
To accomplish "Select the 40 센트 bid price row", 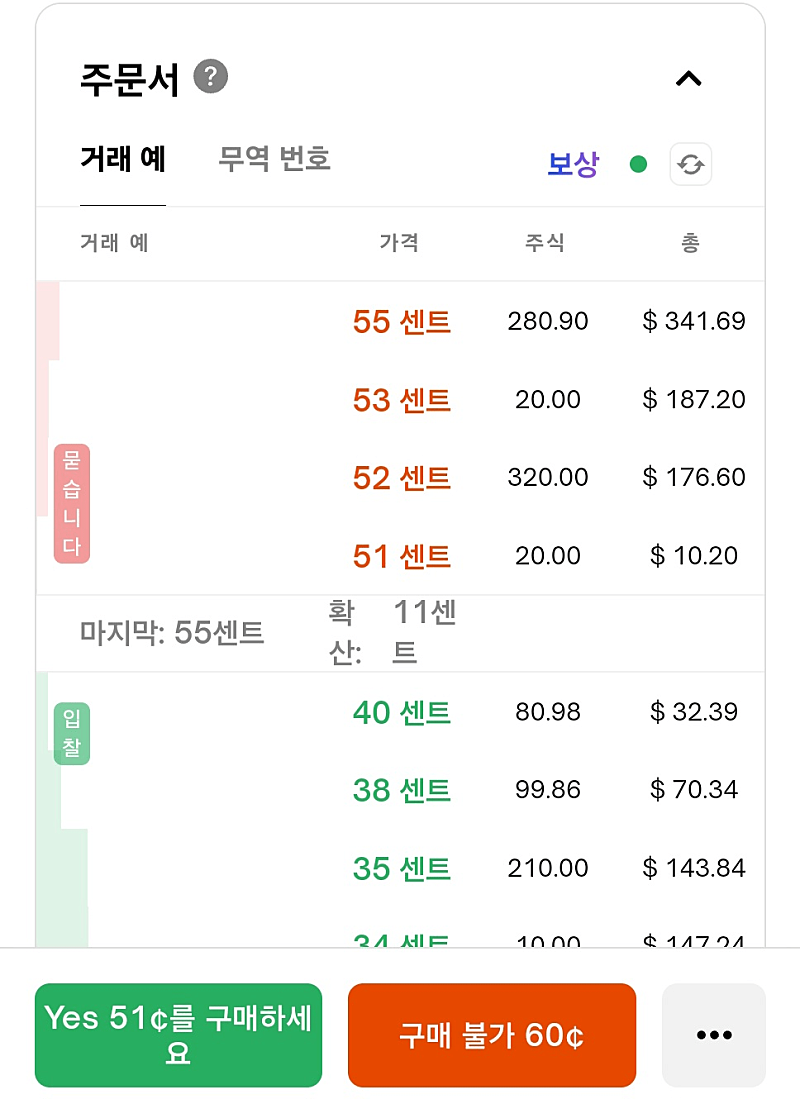I will pos(402,713).
